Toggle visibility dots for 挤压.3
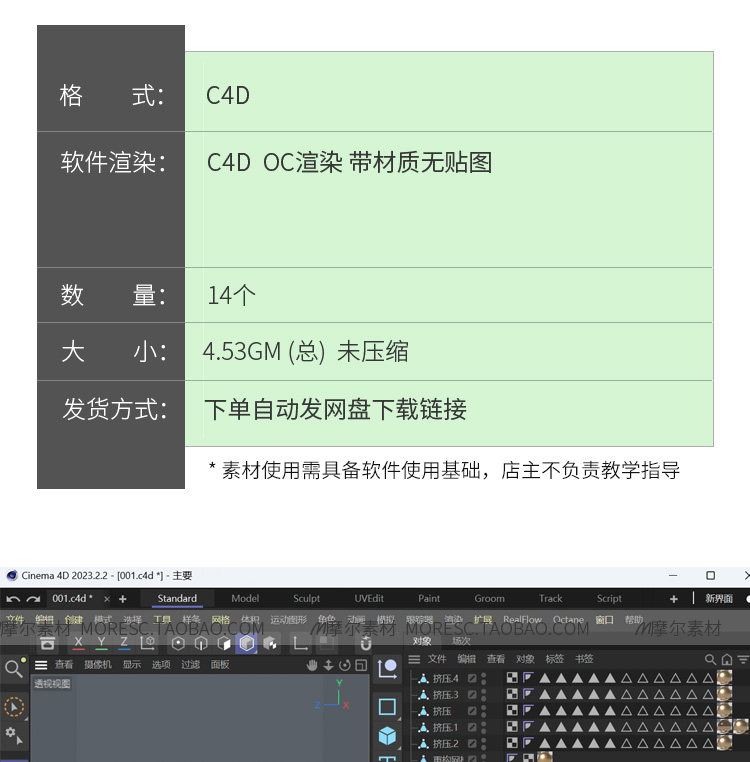 [x=484, y=695]
